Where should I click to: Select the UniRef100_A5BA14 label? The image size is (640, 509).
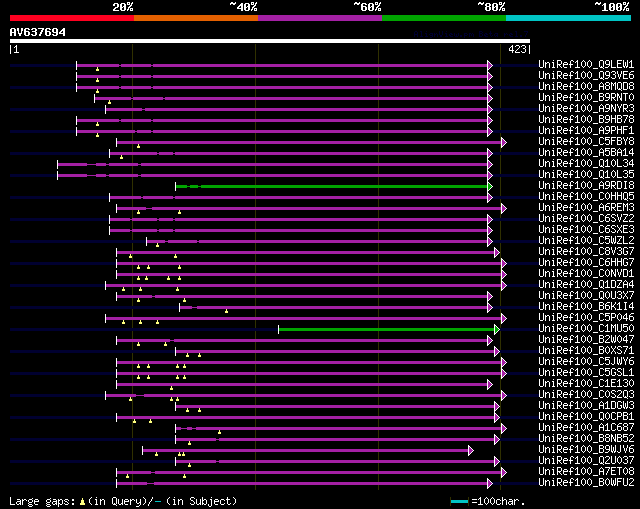click(586, 153)
